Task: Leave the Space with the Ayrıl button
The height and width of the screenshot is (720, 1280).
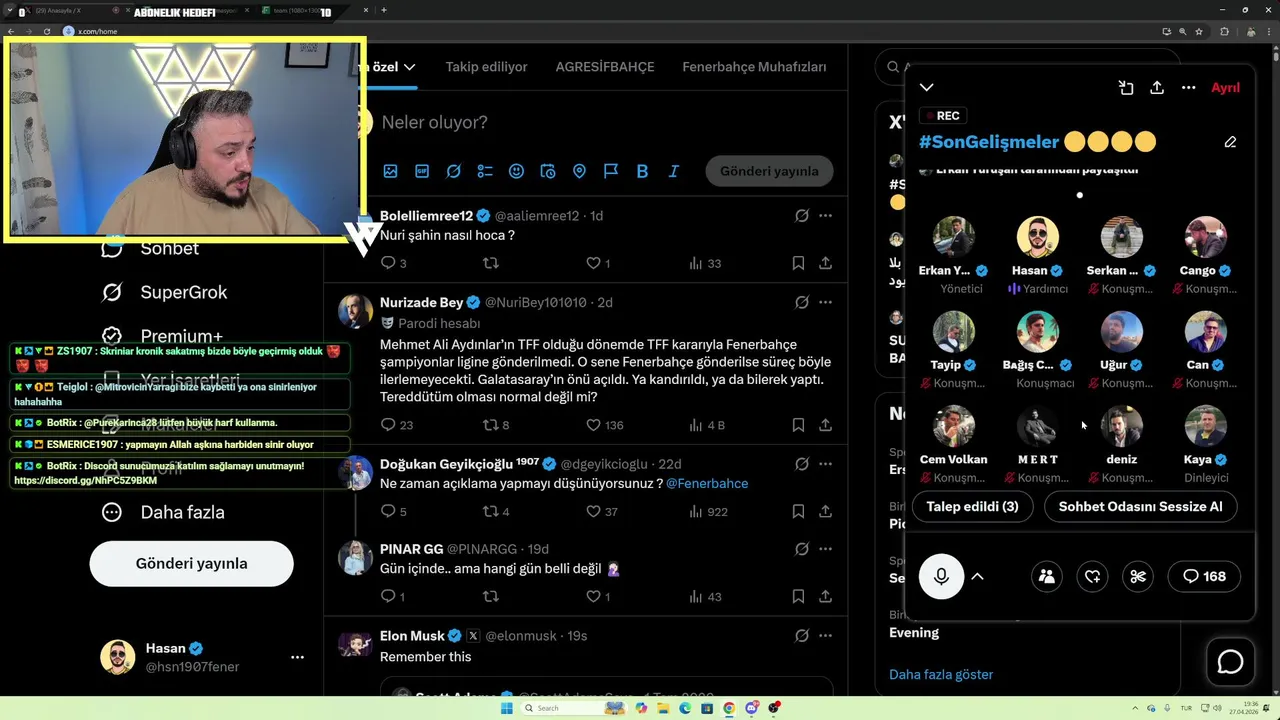Action: (1225, 88)
